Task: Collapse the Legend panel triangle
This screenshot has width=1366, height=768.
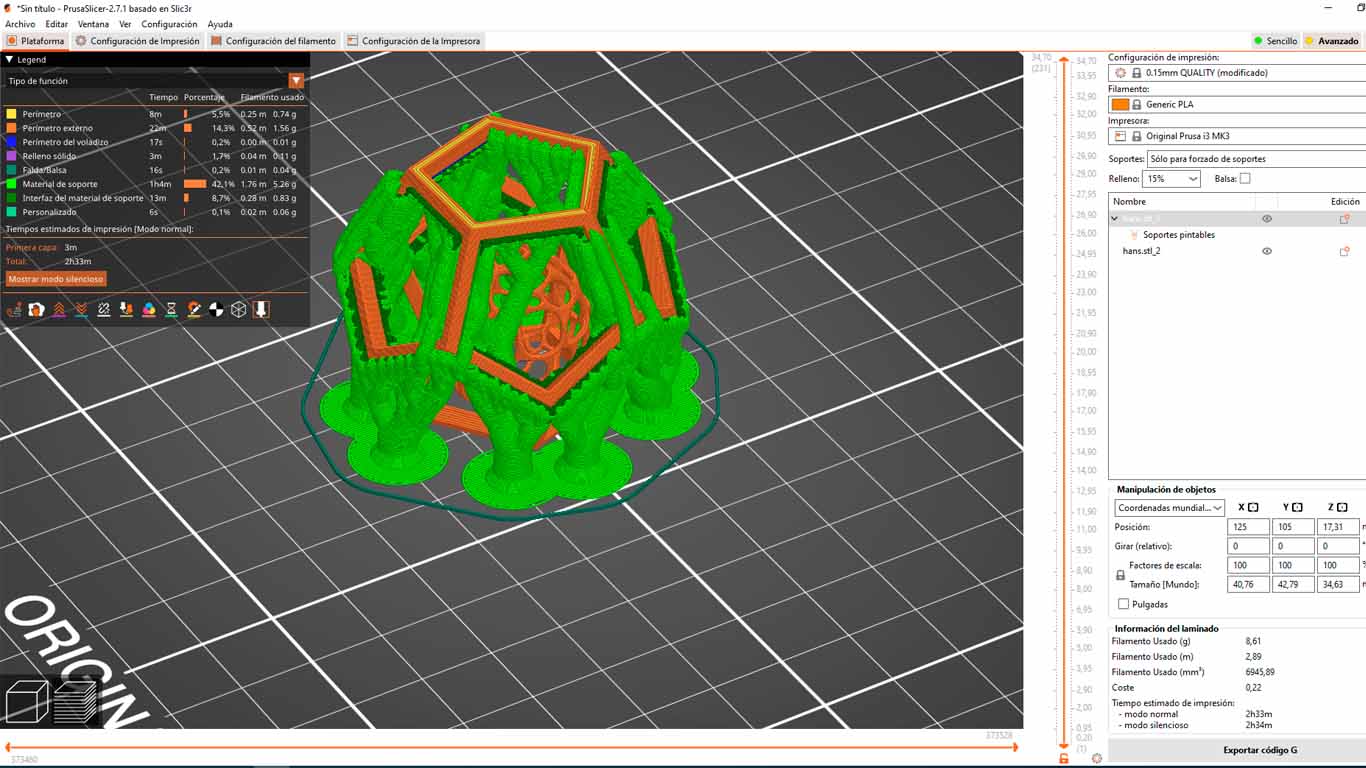Action: (9, 60)
